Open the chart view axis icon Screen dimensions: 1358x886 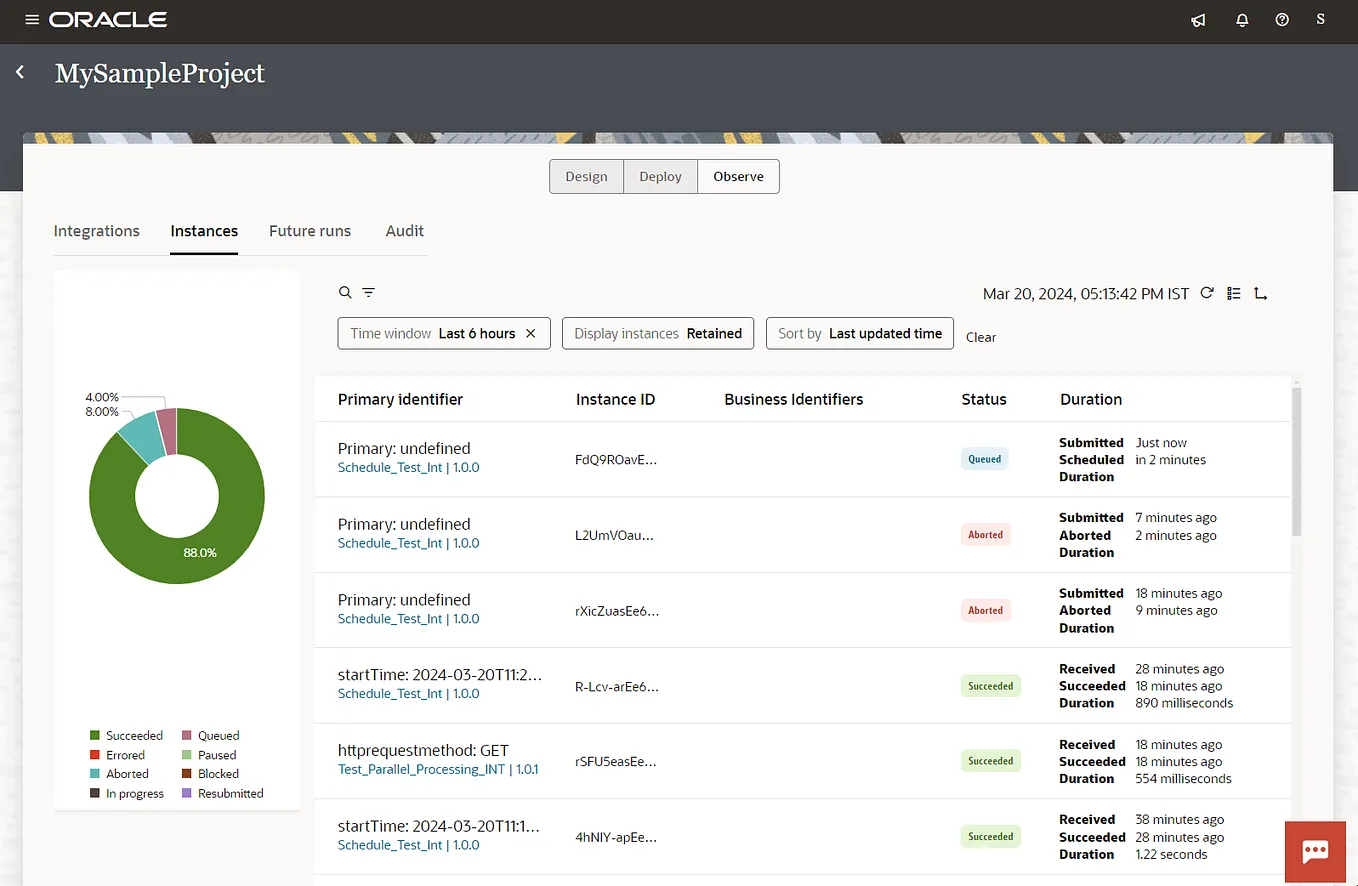click(1260, 293)
